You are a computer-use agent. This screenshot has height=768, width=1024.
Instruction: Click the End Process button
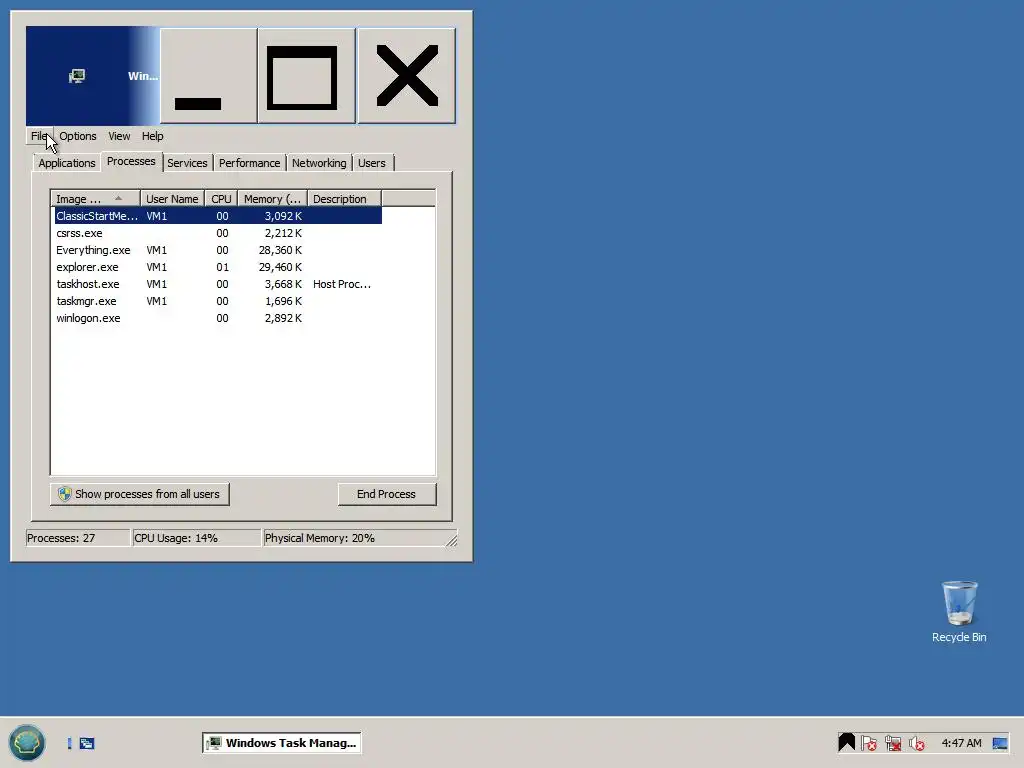pyautogui.click(x=387, y=494)
